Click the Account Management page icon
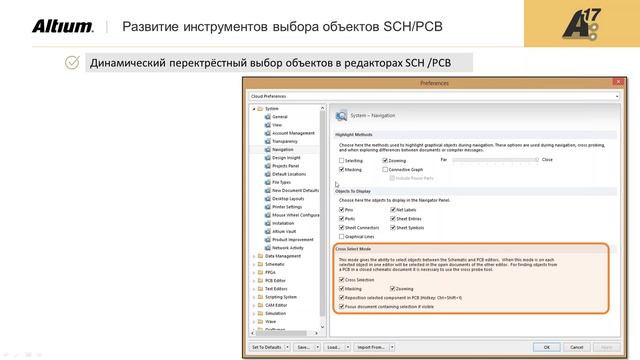This screenshot has width=640, height=360. click(268, 133)
